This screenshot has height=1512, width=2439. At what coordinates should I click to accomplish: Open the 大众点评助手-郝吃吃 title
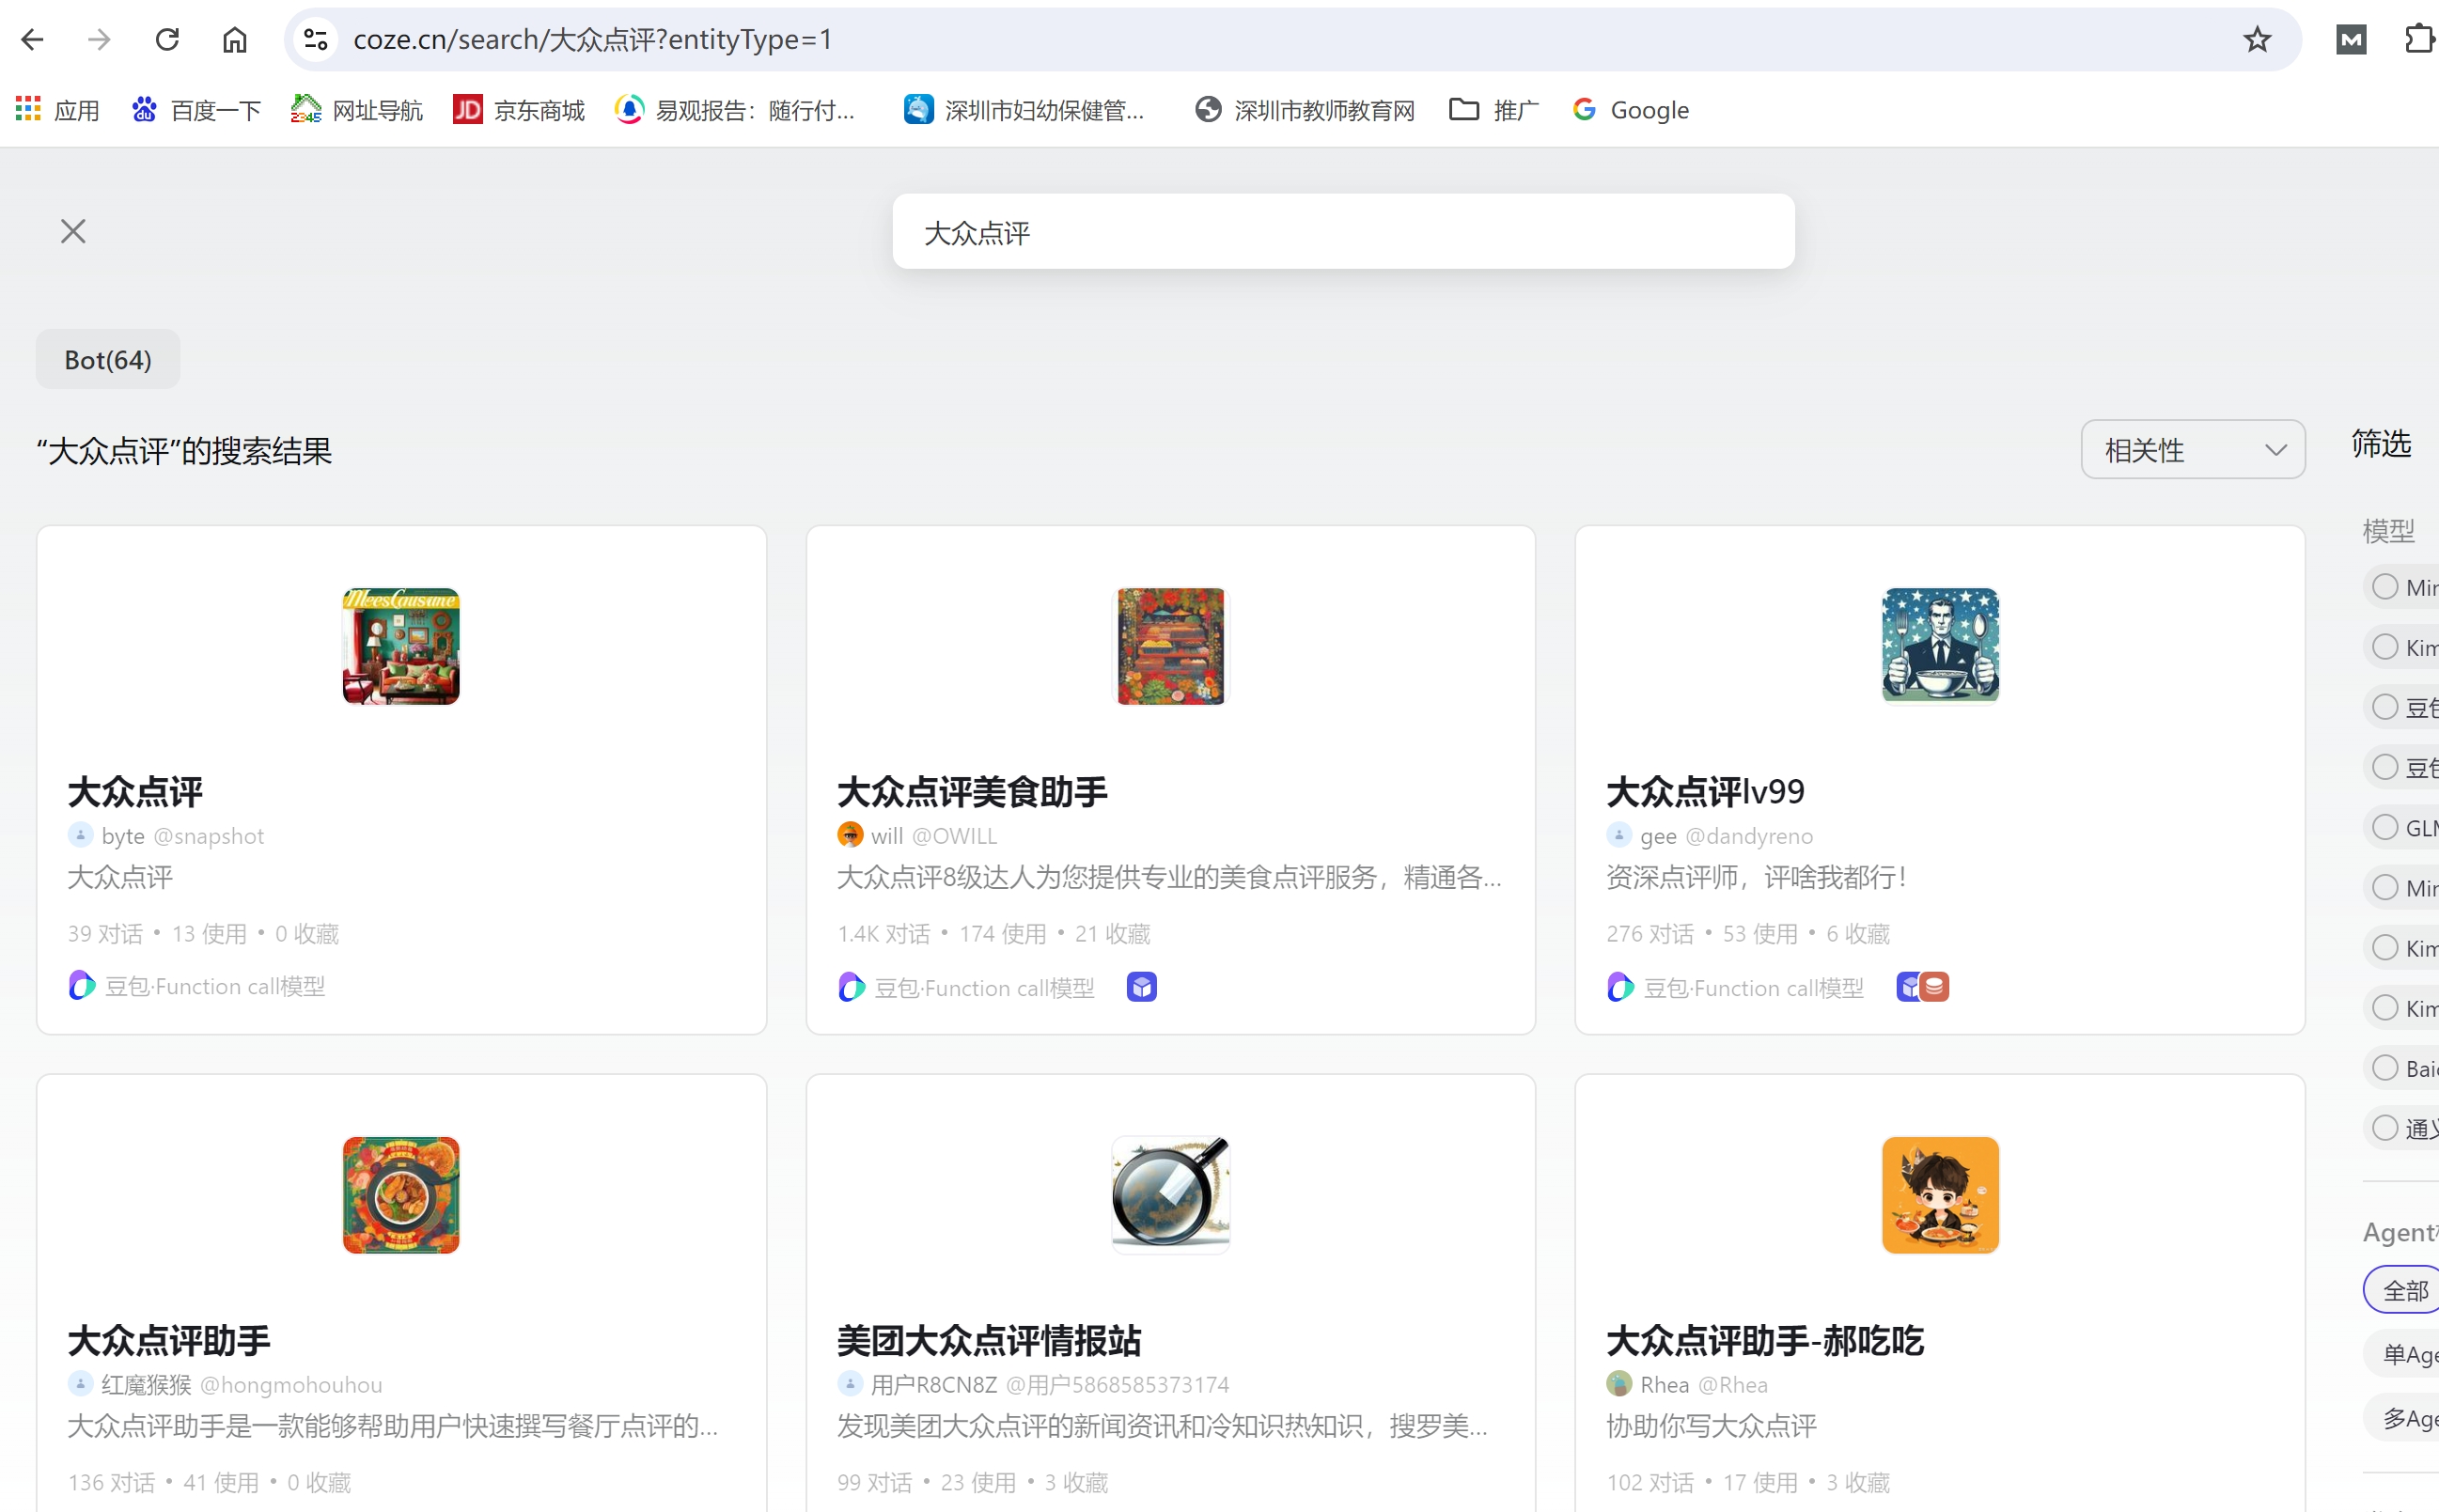pos(1765,1341)
